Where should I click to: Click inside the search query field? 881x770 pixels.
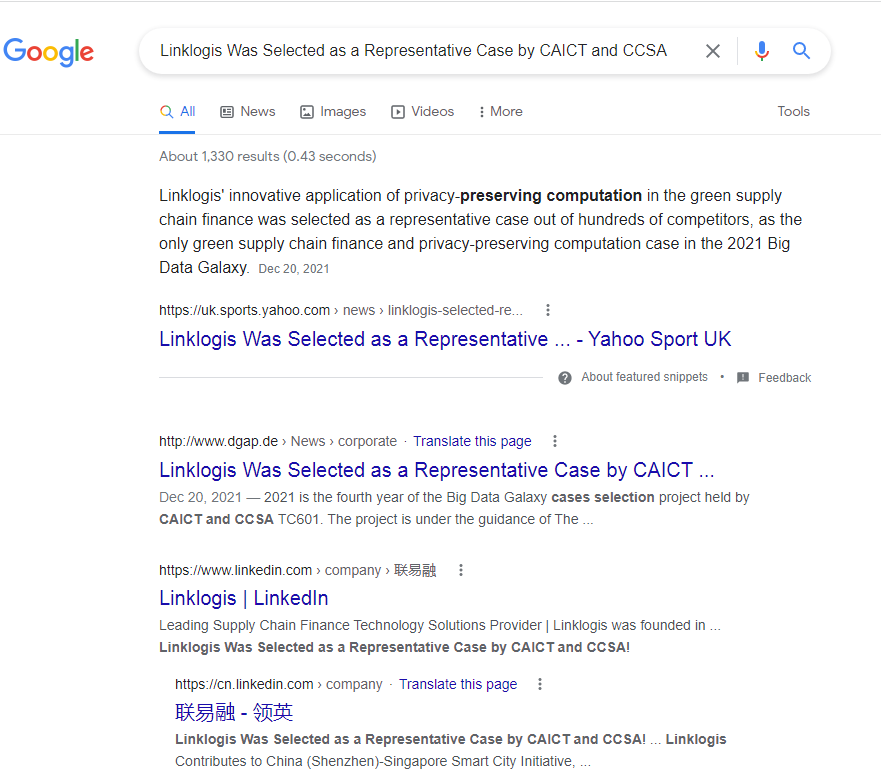(413, 51)
